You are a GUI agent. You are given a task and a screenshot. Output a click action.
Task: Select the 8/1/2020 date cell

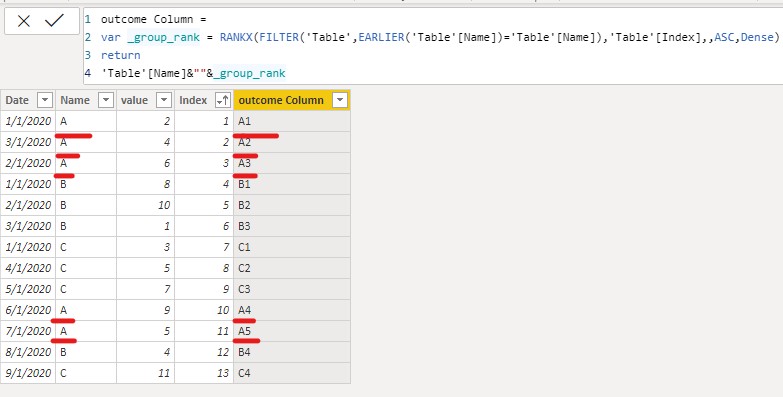(28, 352)
